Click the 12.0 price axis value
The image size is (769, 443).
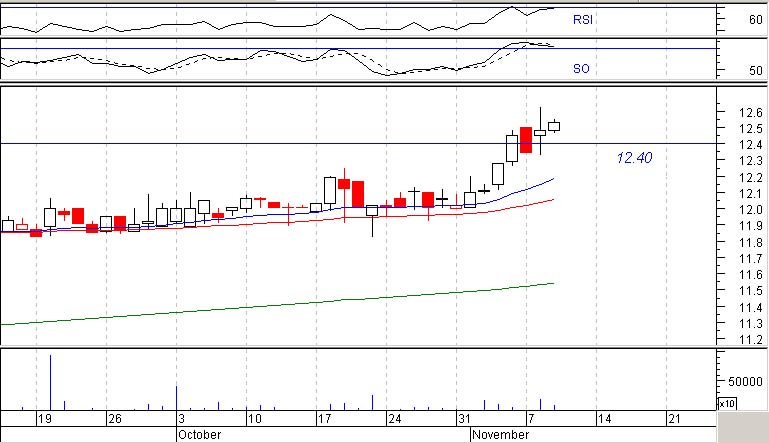(x=750, y=209)
